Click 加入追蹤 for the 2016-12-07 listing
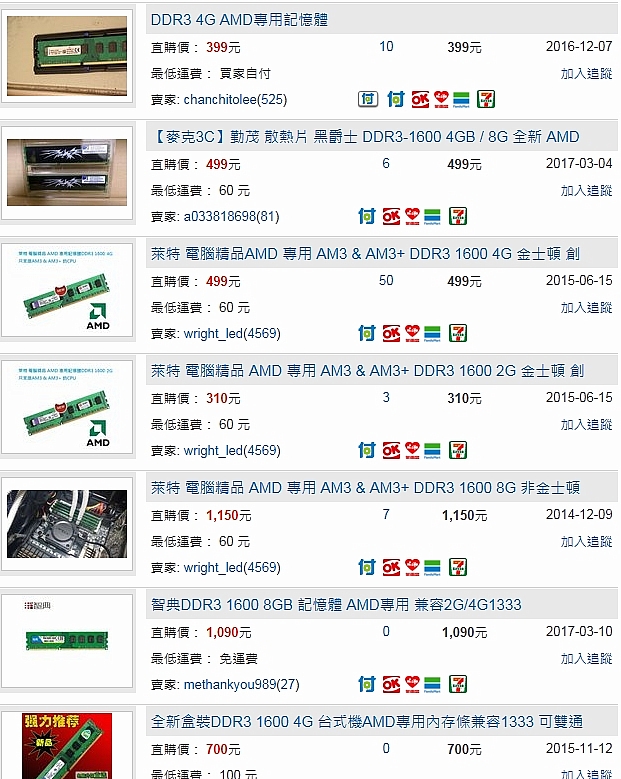Image resolution: width=621 pixels, height=779 pixels. coord(586,74)
